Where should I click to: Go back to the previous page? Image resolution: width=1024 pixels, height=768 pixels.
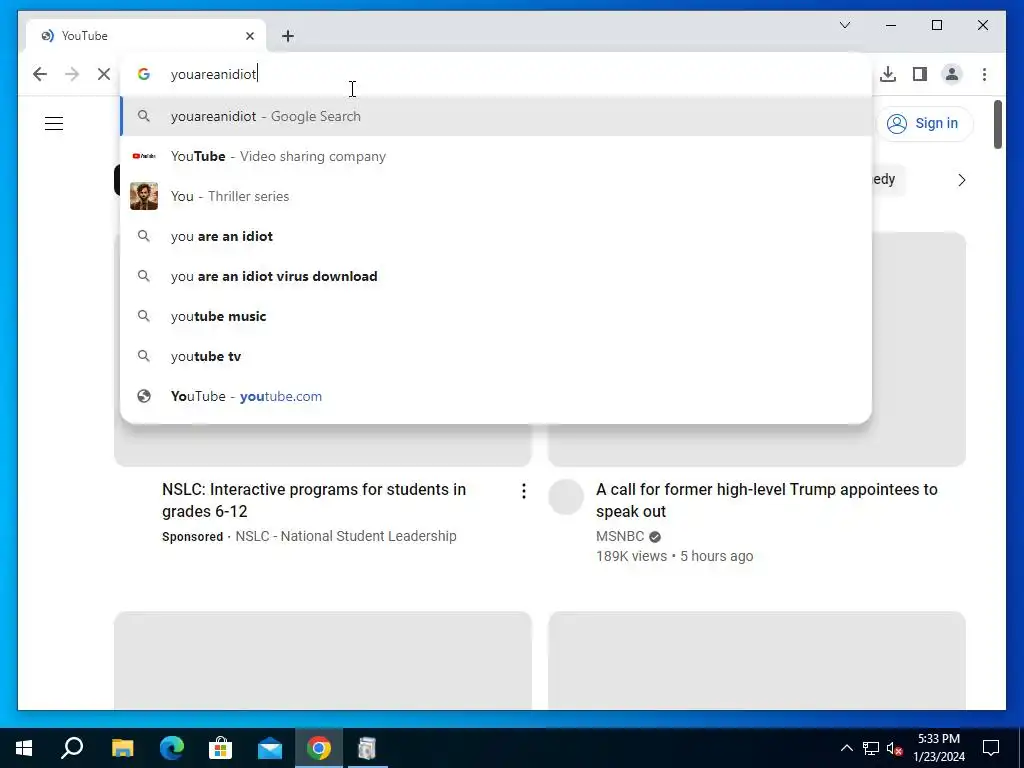point(40,74)
